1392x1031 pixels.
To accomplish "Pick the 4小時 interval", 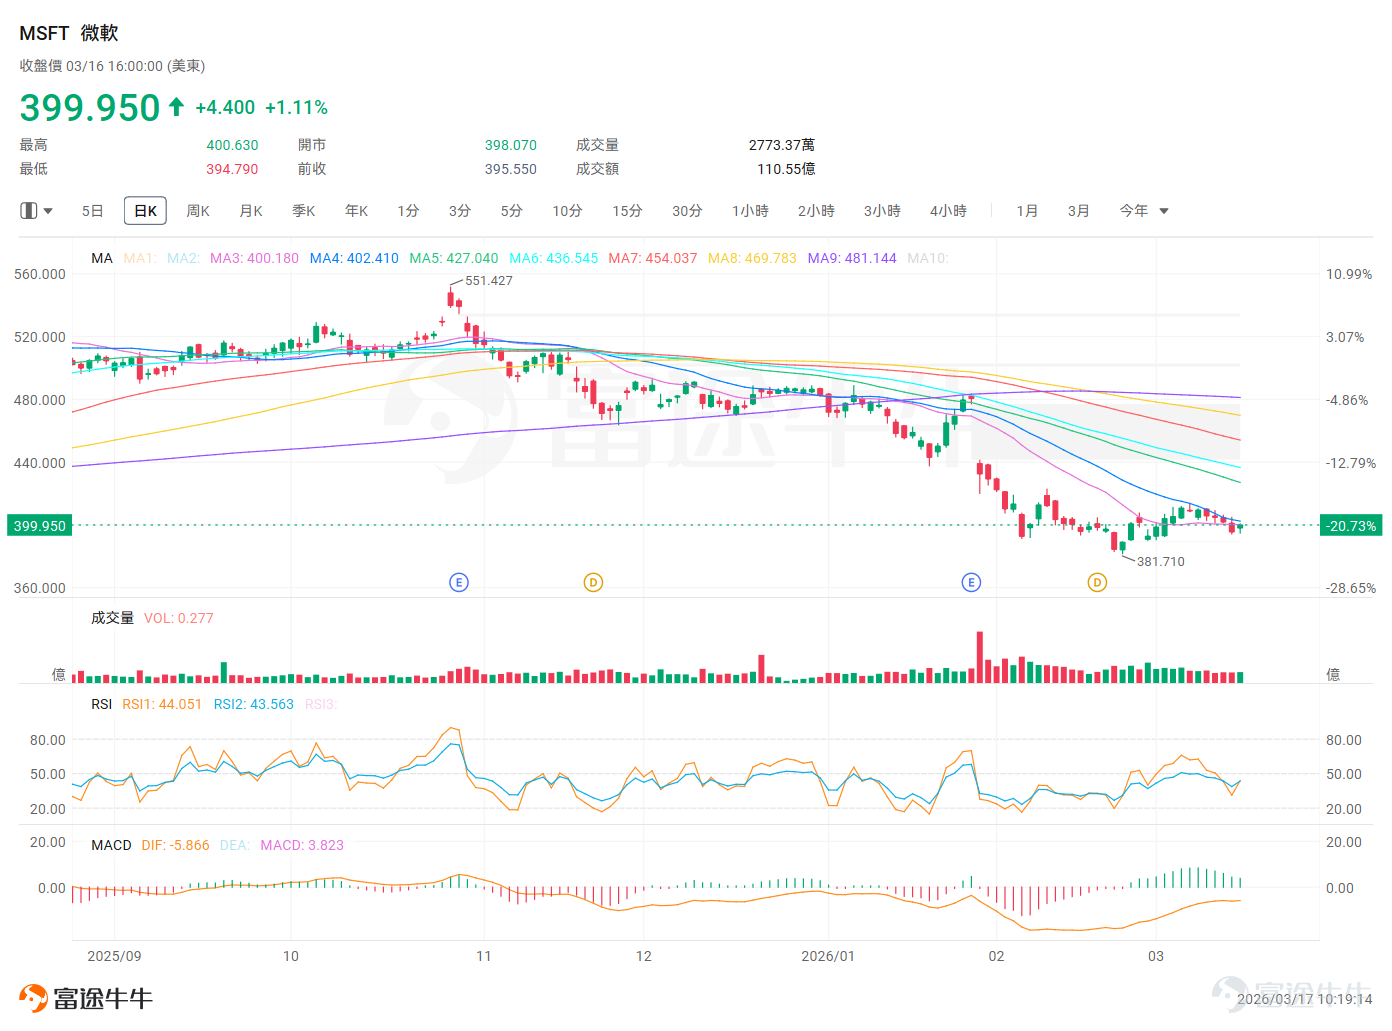I will tap(948, 211).
